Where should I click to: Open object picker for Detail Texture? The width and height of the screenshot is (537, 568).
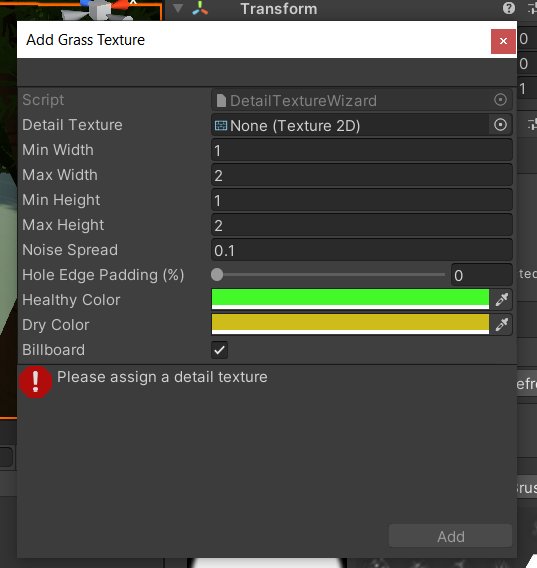[x=500, y=125]
